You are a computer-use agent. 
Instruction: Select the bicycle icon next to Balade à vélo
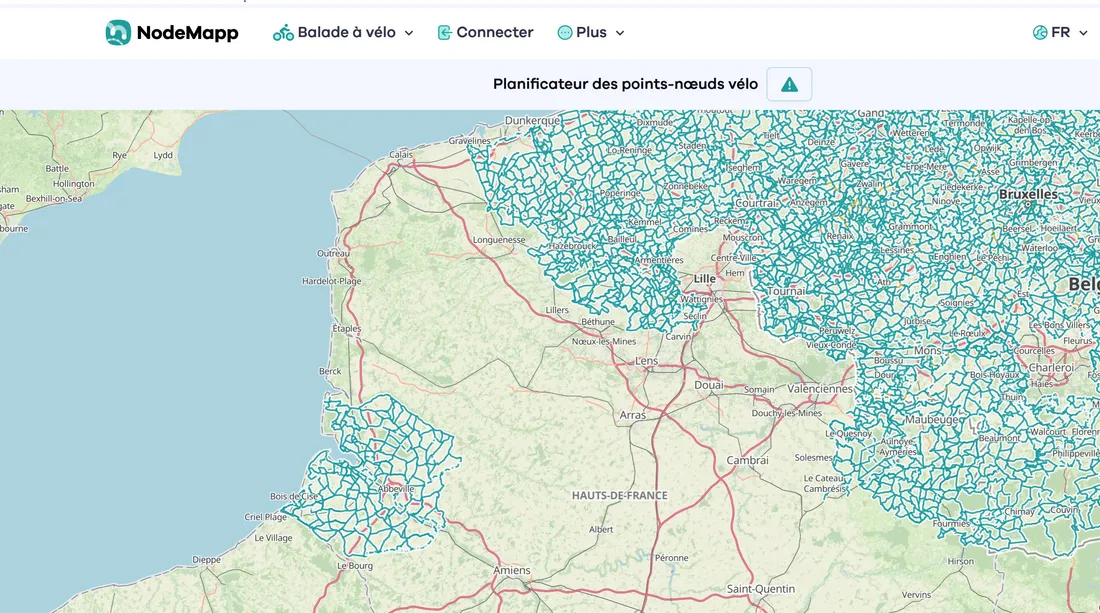[x=282, y=32]
